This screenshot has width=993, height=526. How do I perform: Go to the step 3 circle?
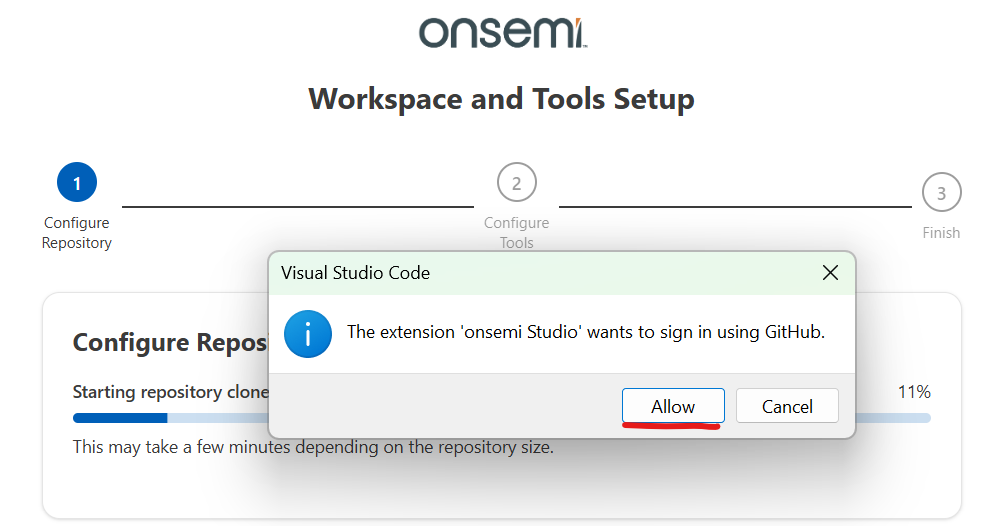click(x=941, y=193)
